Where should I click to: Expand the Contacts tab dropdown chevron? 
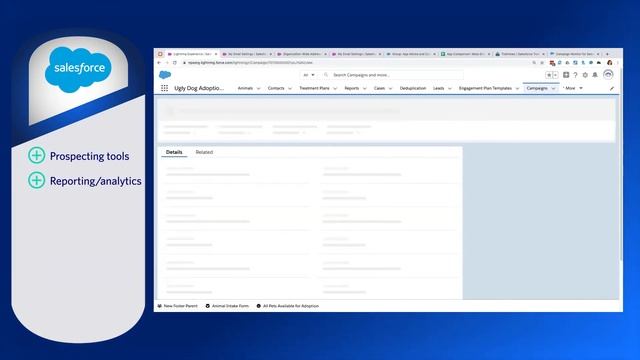[x=290, y=88]
